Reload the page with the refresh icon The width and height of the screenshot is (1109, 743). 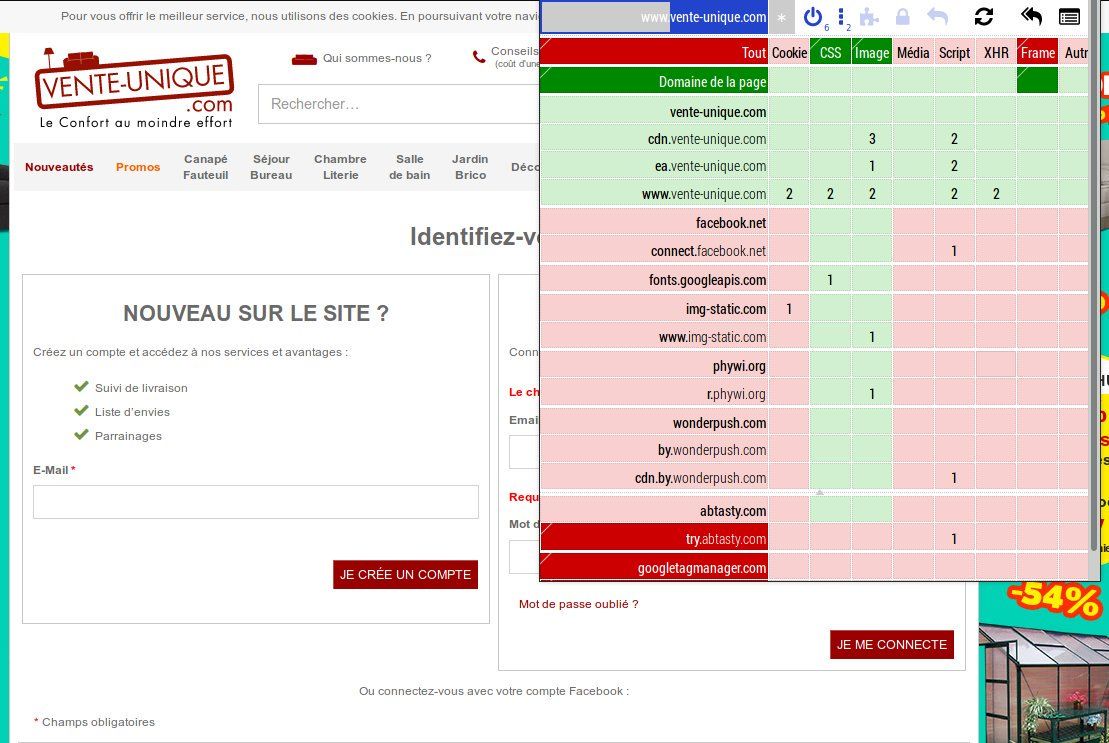click(x=984, y=17)
